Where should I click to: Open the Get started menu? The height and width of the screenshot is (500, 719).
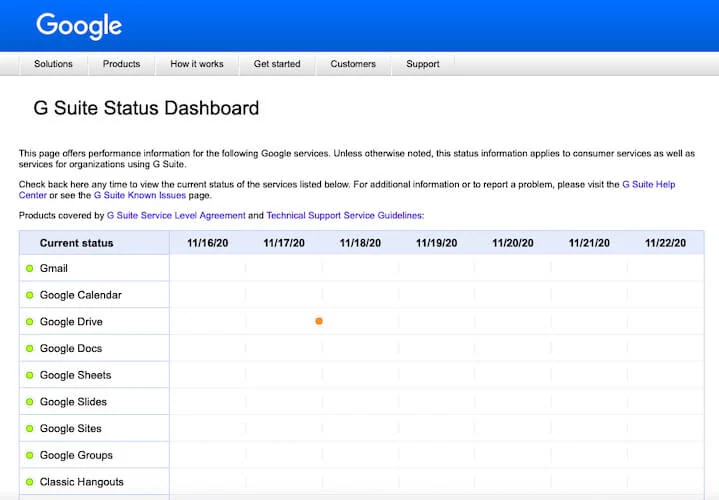coord(277,64)
